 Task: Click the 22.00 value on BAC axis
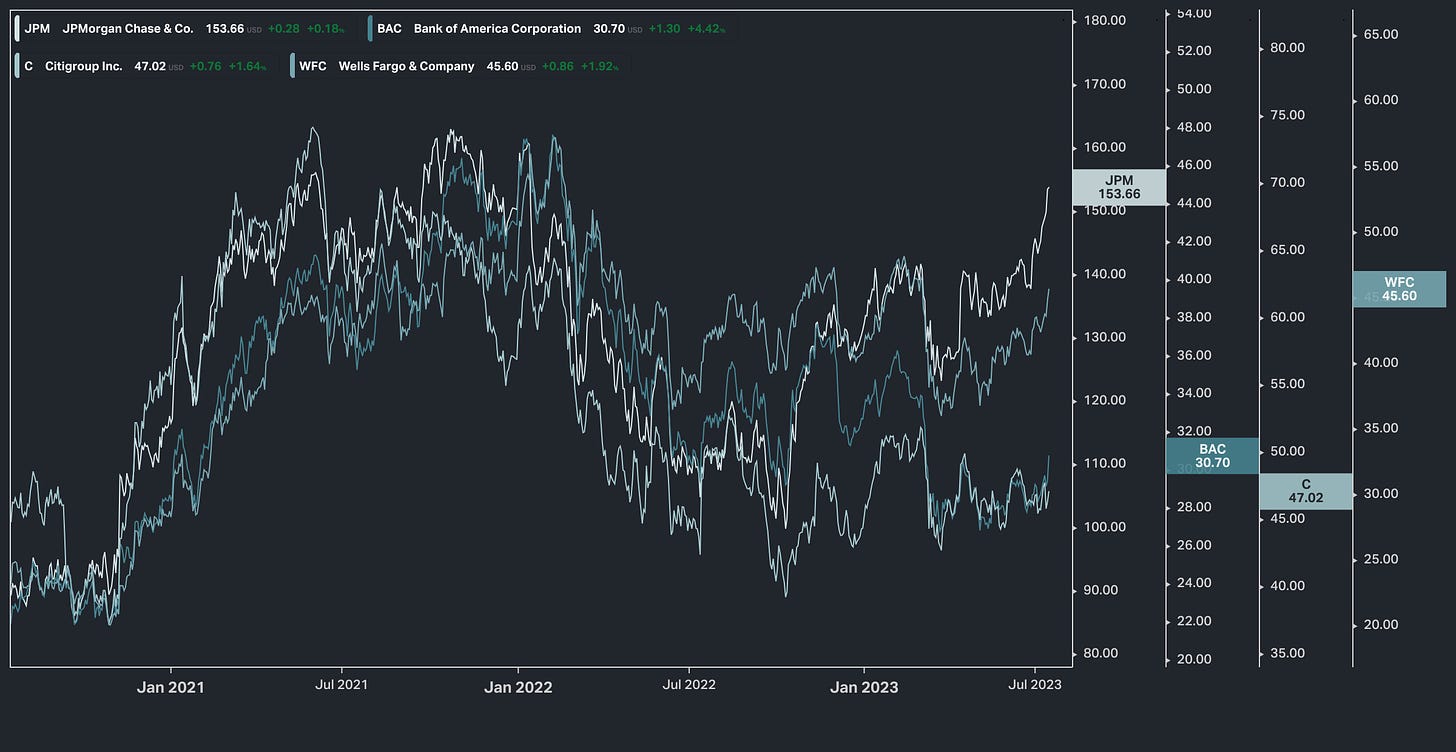[1194, 621]
